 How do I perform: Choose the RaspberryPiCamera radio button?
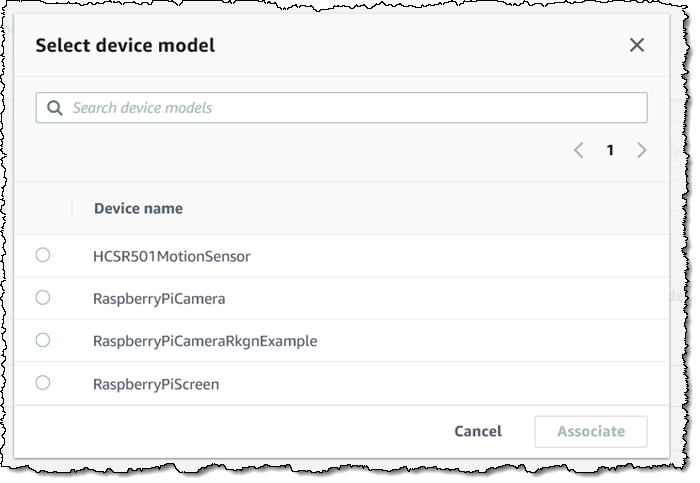coord(42,298)
